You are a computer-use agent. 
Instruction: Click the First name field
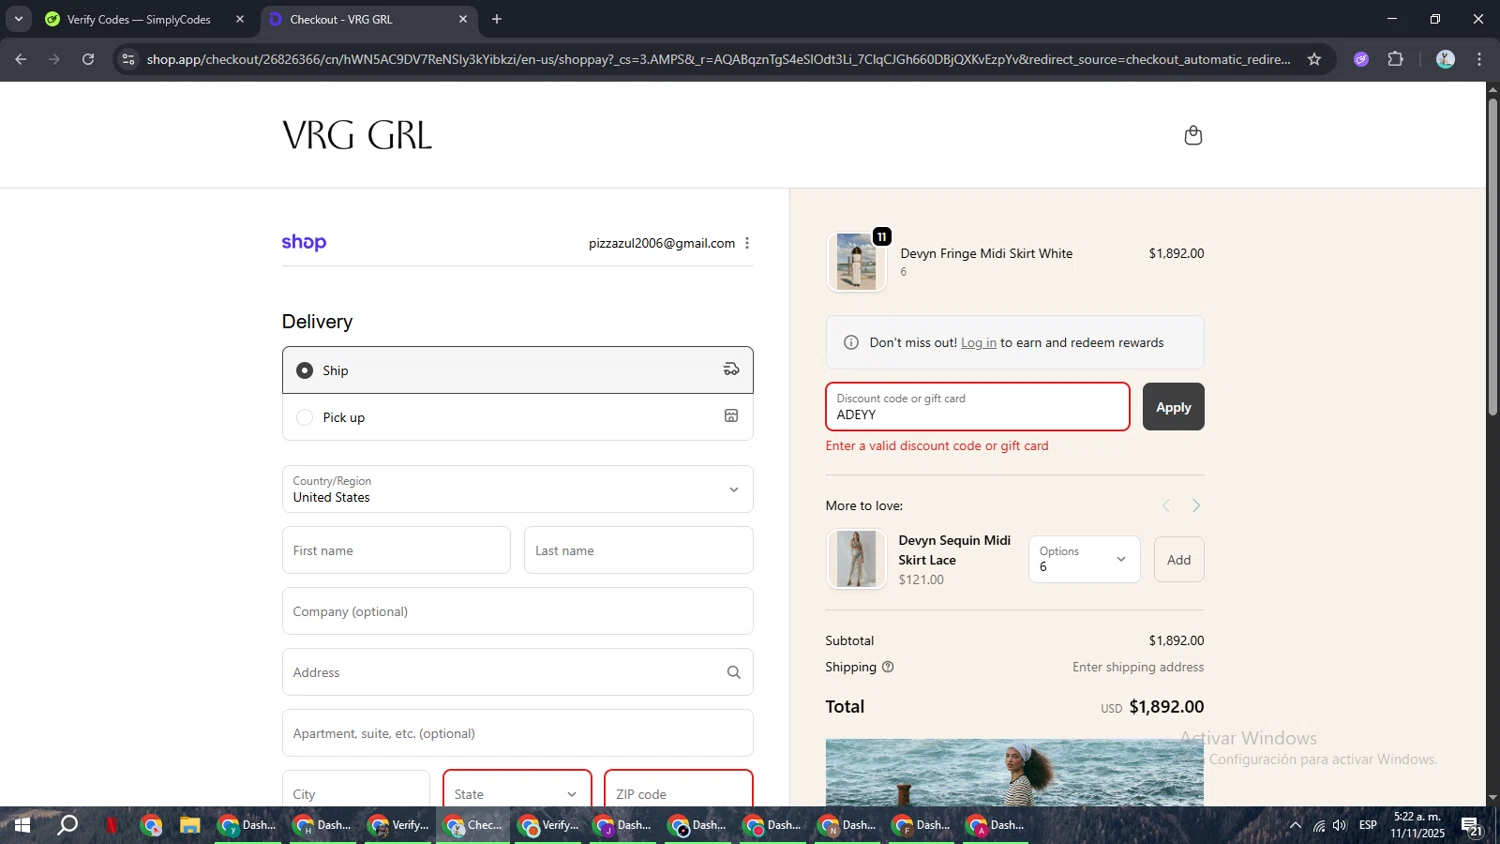[396, 550]
